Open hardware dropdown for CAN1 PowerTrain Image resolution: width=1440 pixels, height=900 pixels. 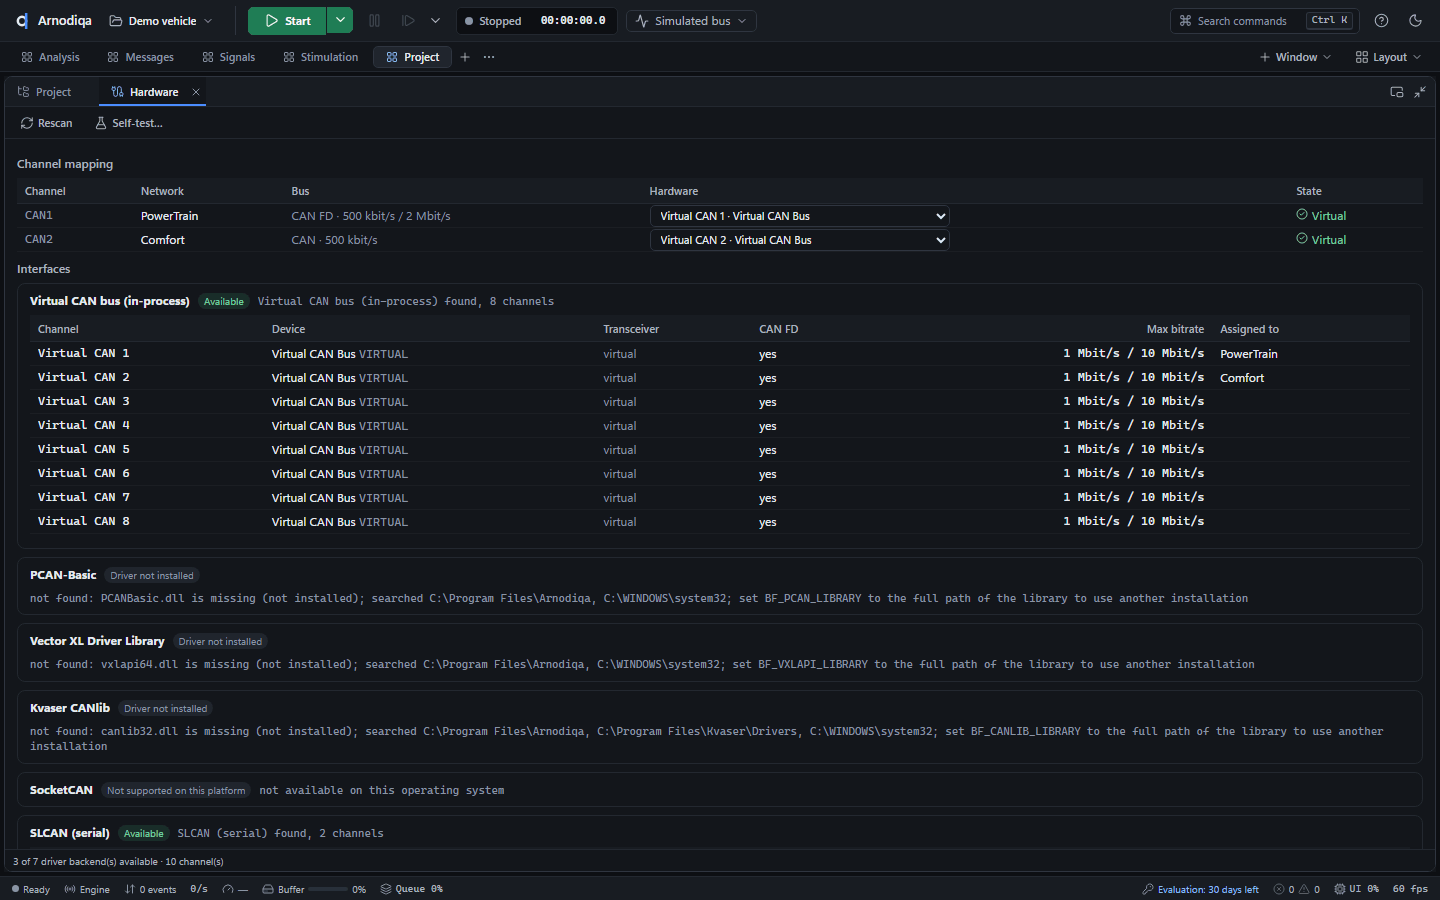click(x=799, y=216)
